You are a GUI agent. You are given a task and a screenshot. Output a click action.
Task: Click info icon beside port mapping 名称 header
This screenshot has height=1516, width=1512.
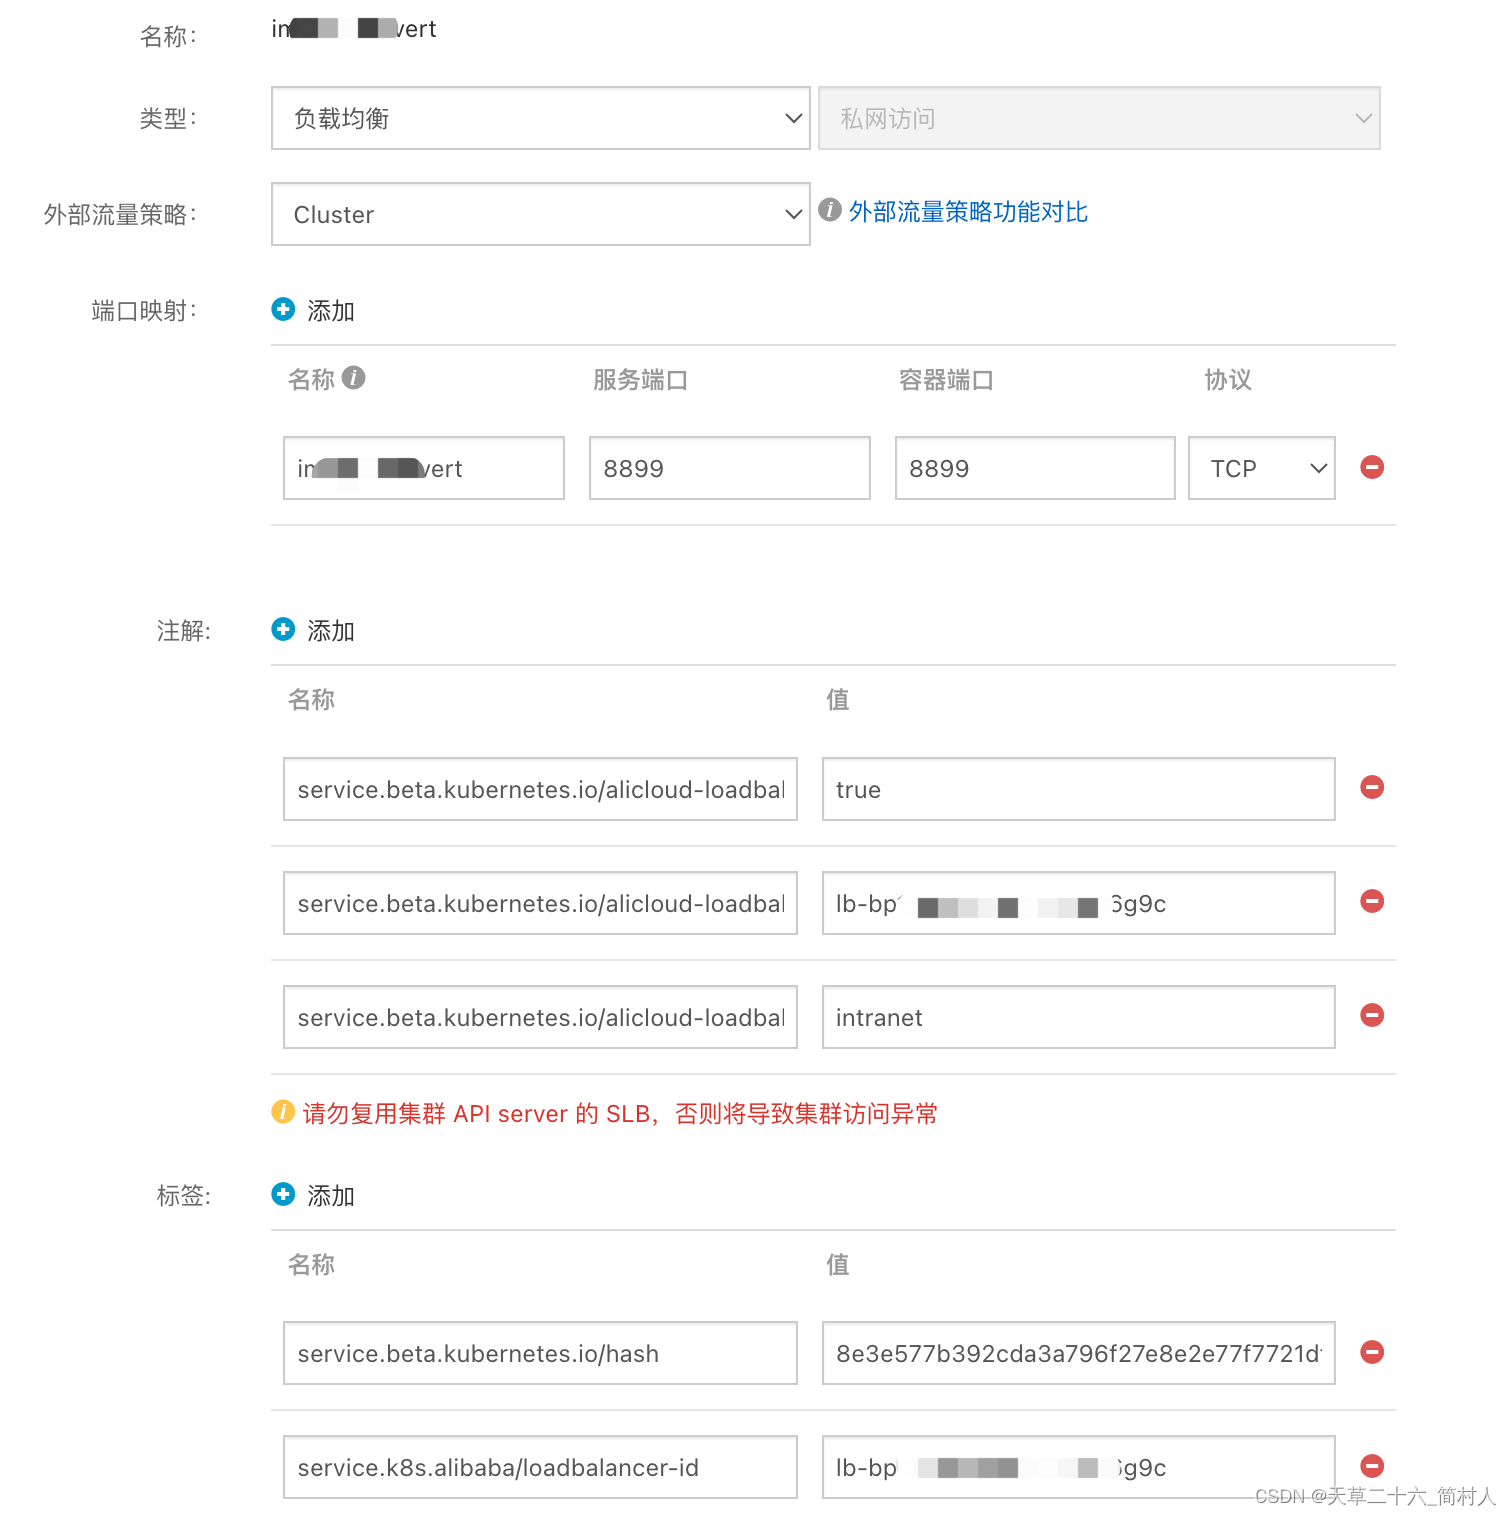pos(353,377)
